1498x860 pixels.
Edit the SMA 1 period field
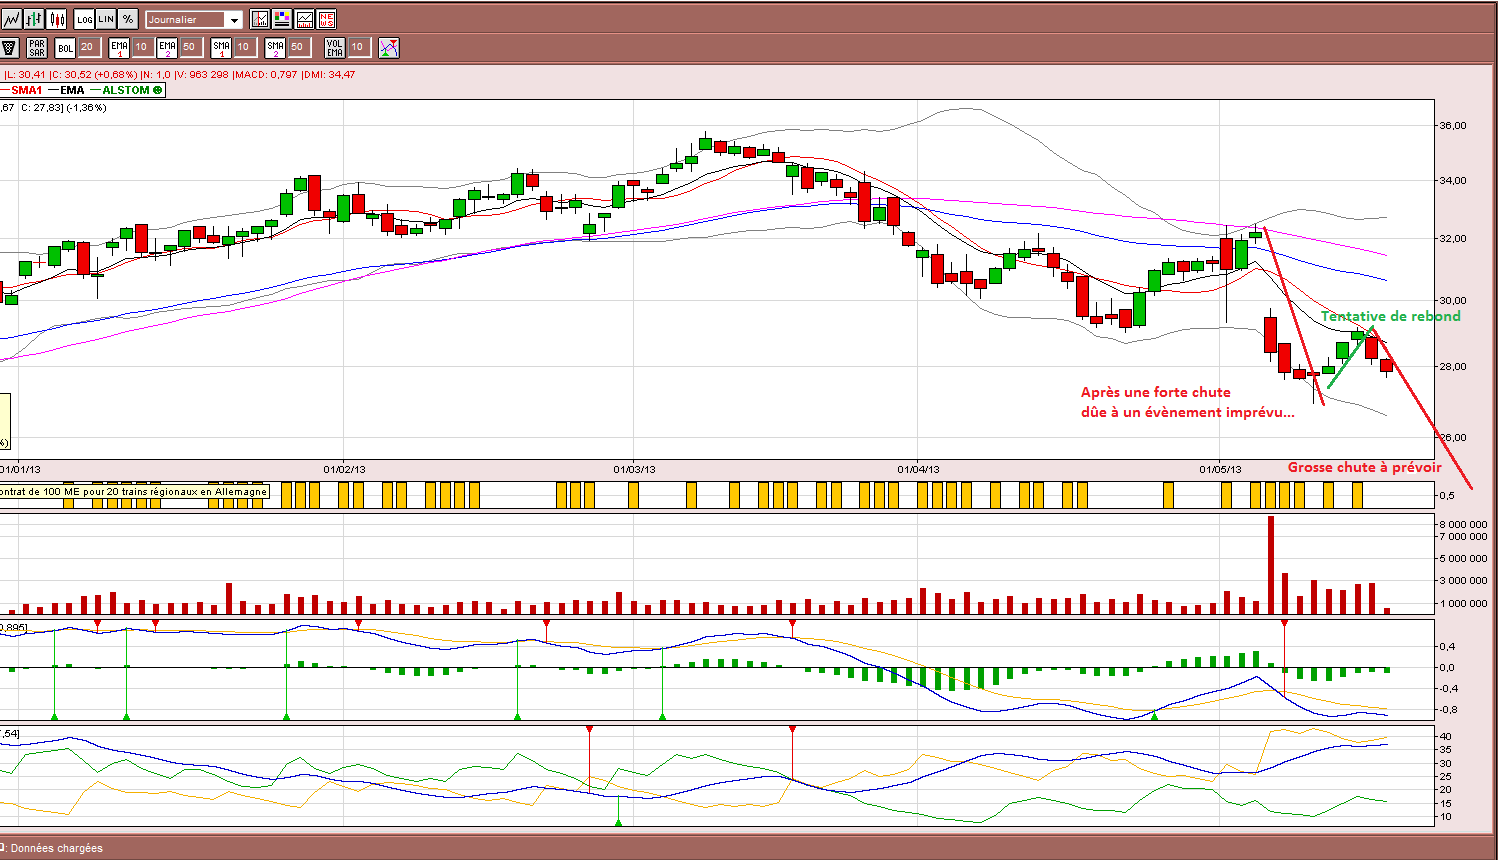244,47
